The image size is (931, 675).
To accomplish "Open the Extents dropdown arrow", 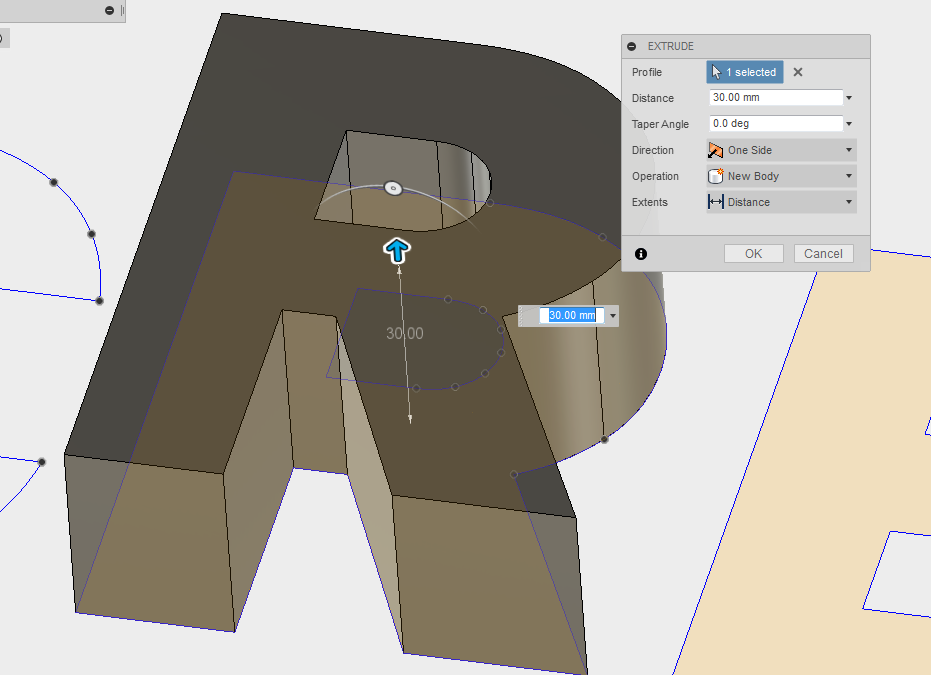I will point(849,202).
